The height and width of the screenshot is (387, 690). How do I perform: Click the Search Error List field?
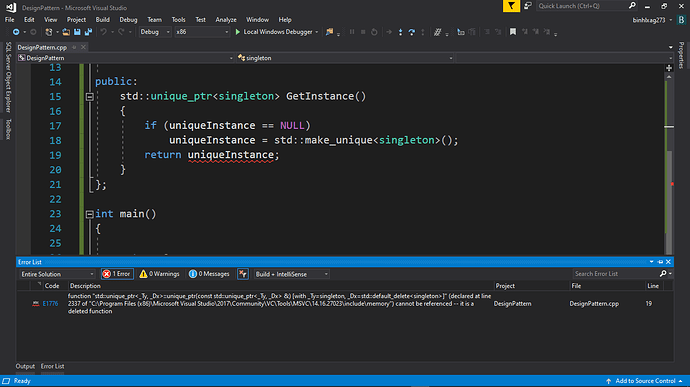615,274
